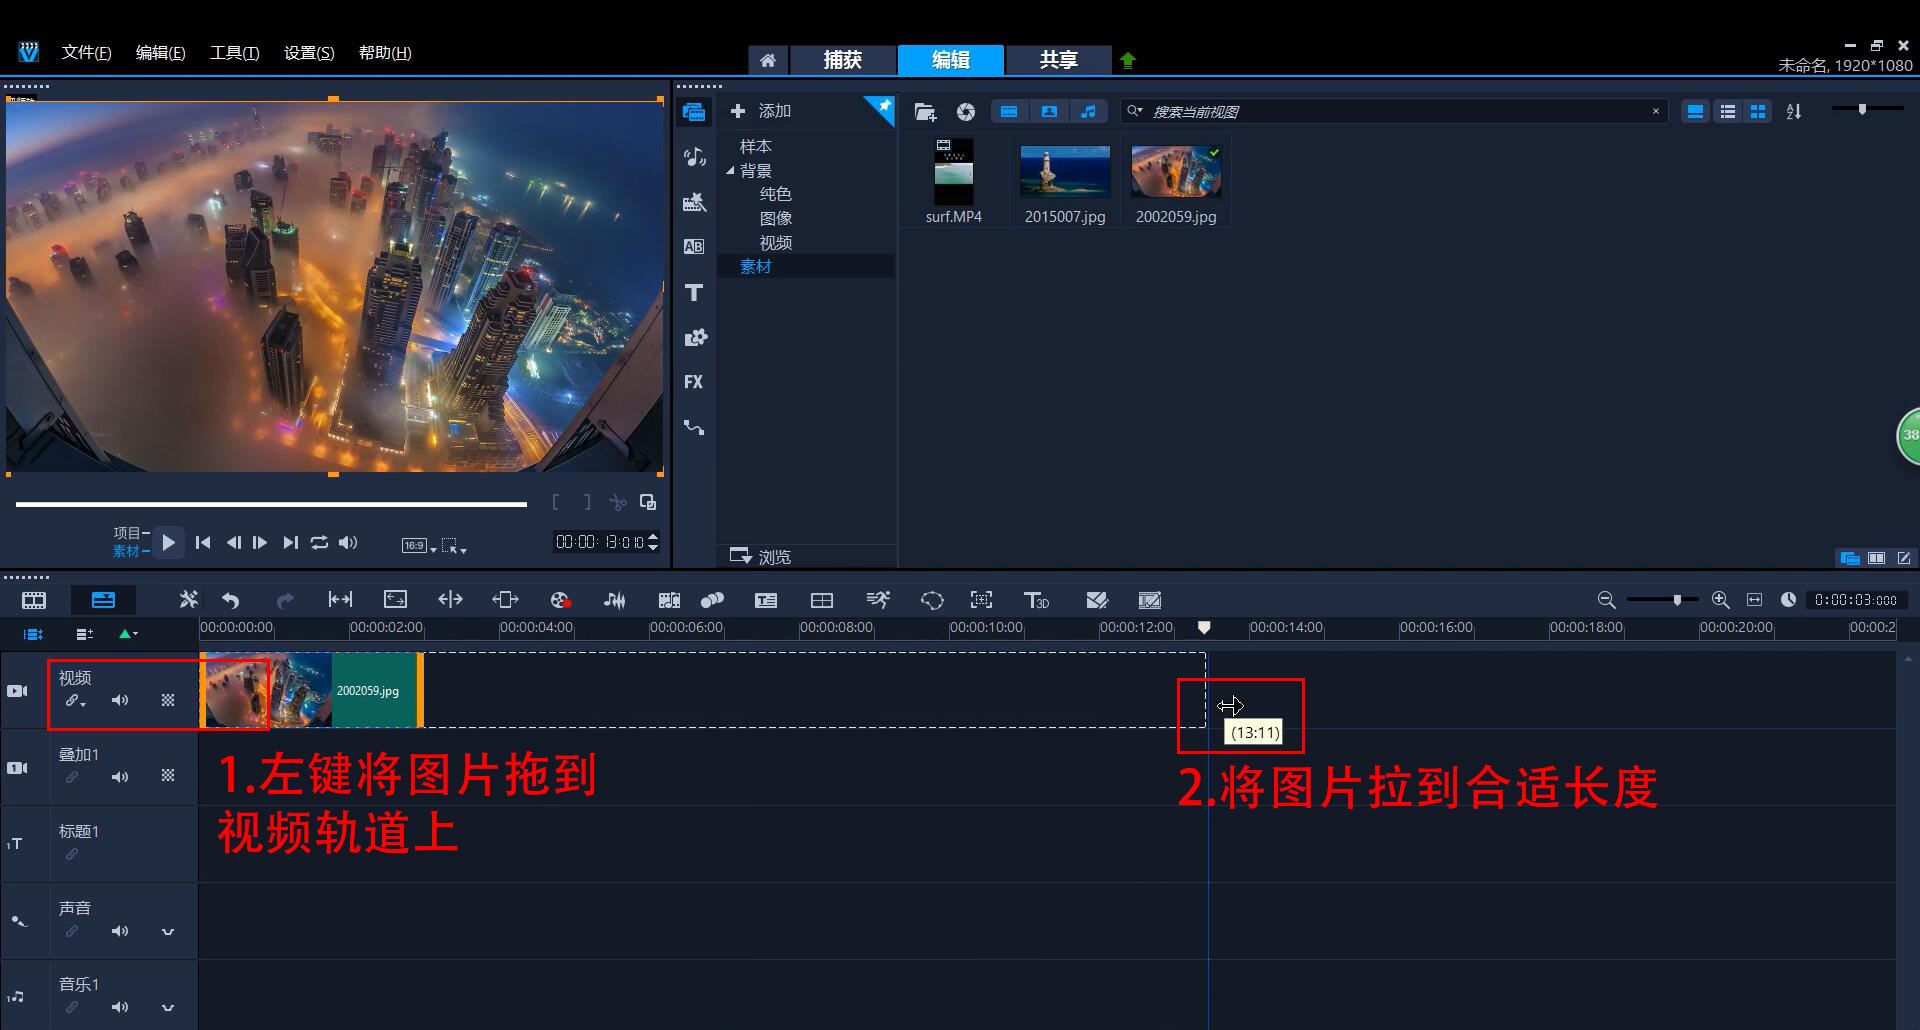The image size is (1920, 1030).
Task: Open the AB transitions panel
Action: (x=694, y=245)
